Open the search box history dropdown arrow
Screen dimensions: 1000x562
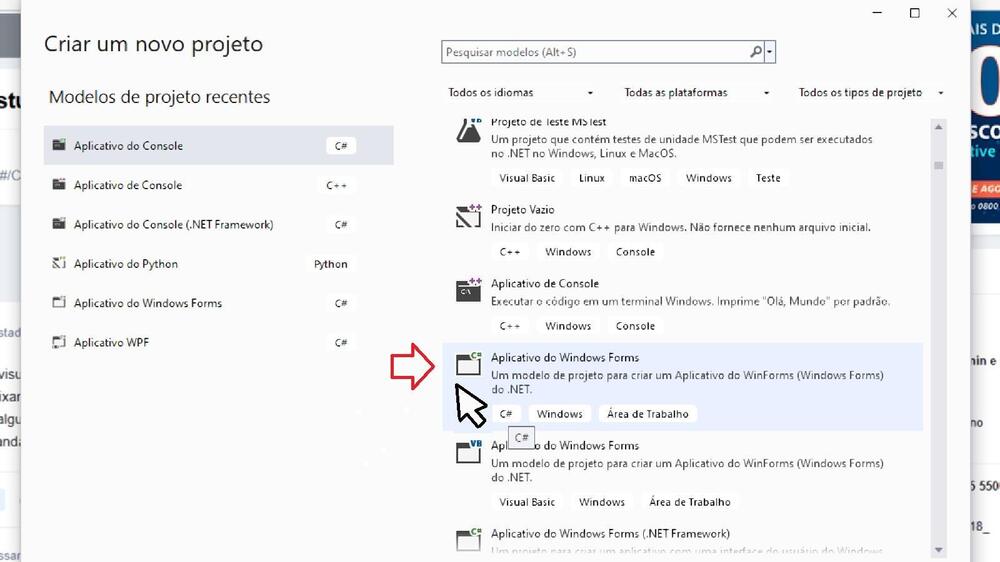[770, 52]
